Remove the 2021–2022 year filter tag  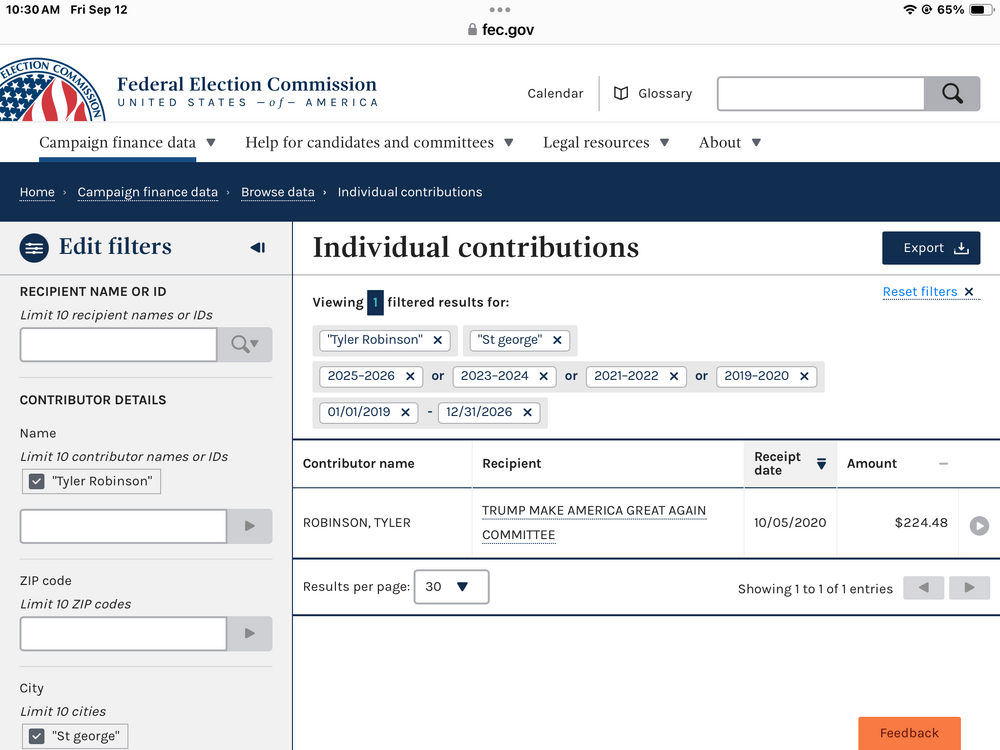674,376
